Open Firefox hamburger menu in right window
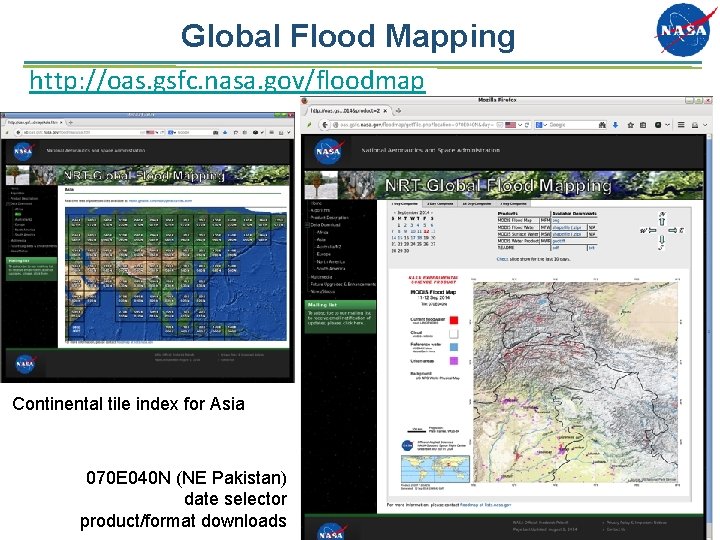This screenshot has width=720, height=540. pyautogui.click(x=681, y=125)
